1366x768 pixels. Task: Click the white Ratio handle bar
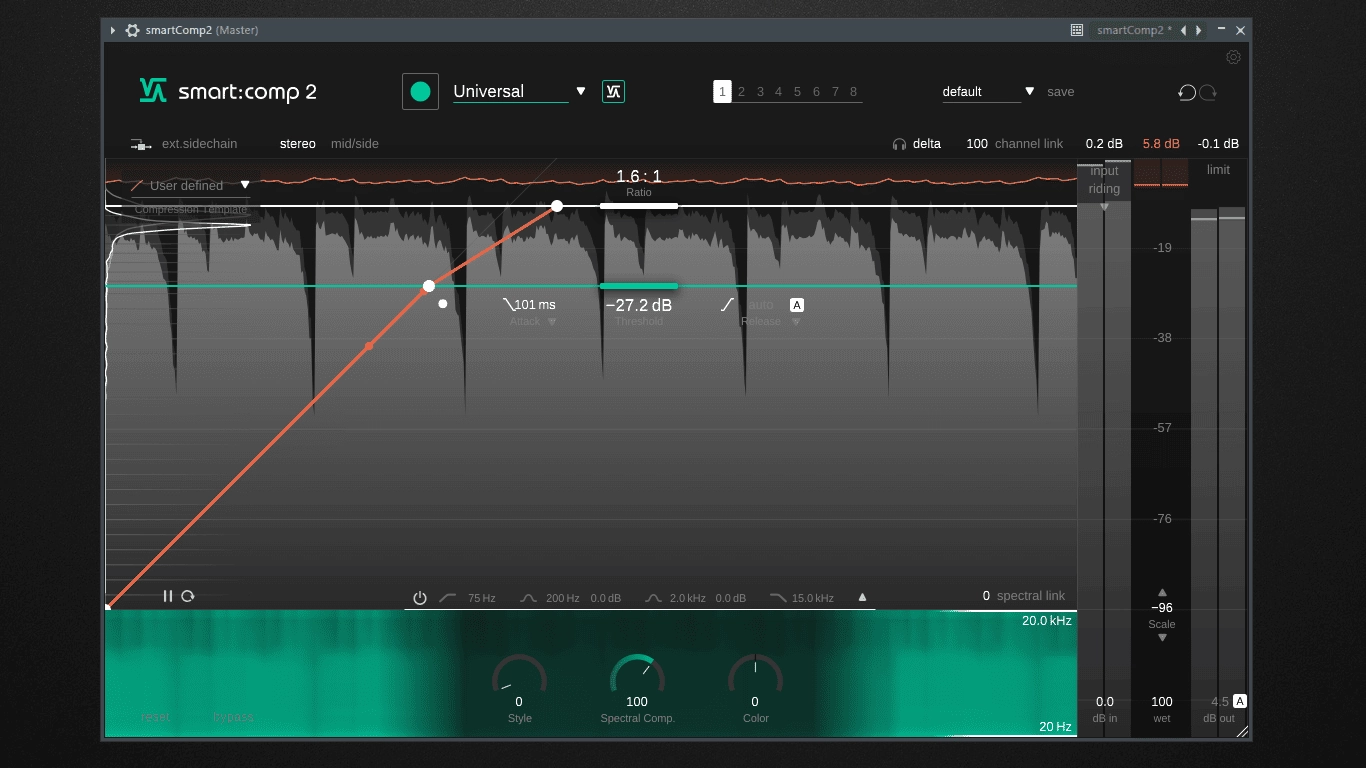(639, 206)
